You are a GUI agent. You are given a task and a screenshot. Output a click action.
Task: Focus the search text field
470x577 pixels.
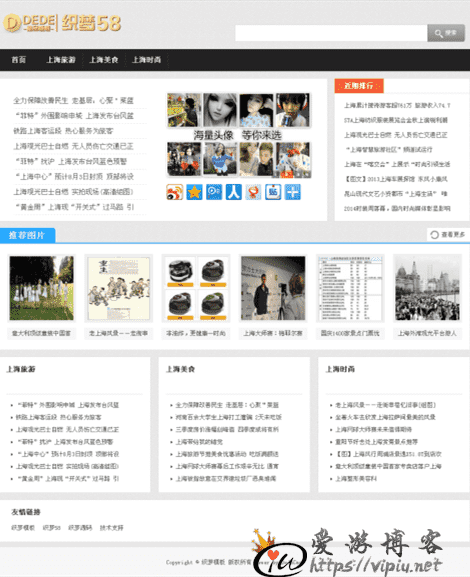331,33
